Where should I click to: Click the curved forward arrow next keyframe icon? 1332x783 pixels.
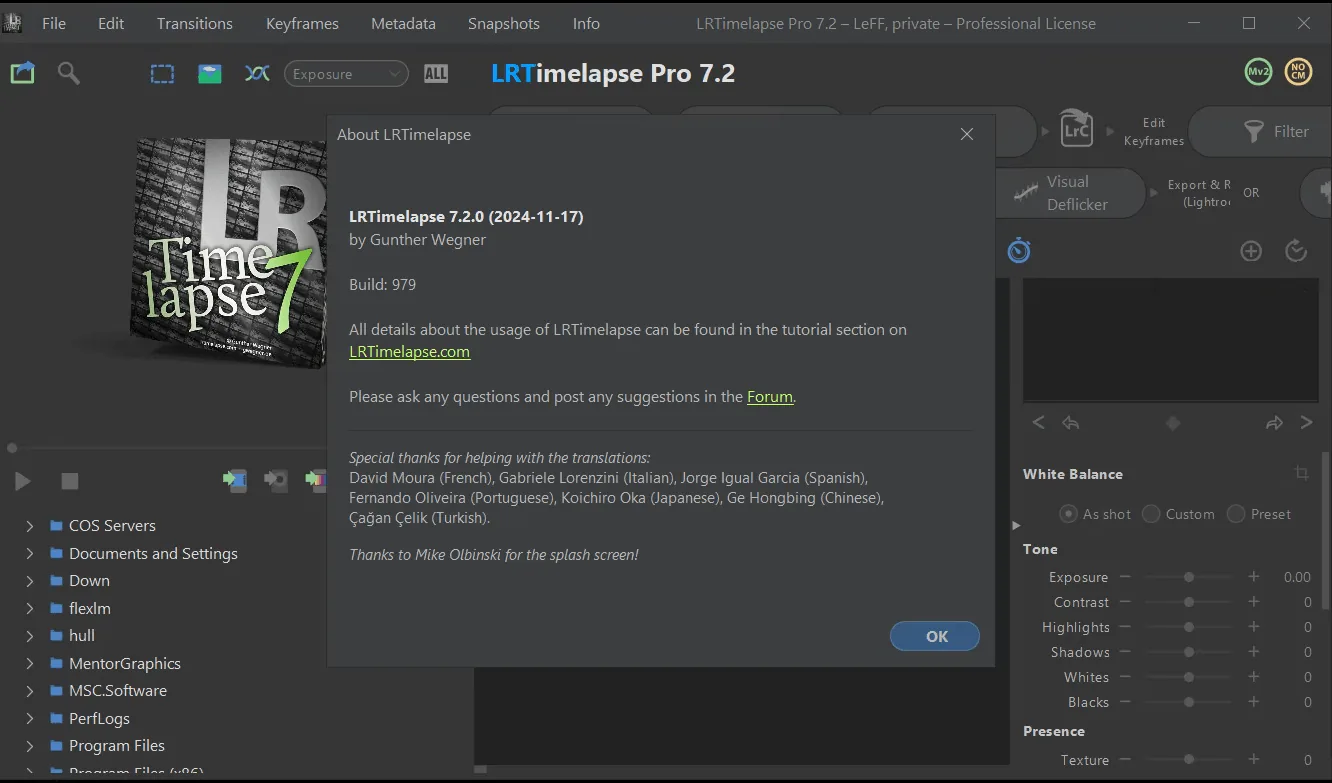coord(1274,423)
